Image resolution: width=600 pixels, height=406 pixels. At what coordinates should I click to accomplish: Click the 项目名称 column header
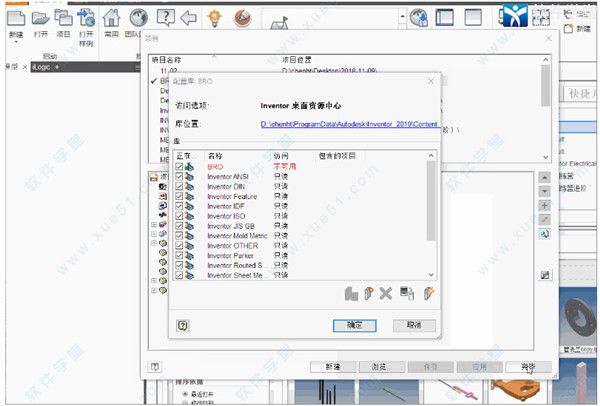(x=166, y=60)
